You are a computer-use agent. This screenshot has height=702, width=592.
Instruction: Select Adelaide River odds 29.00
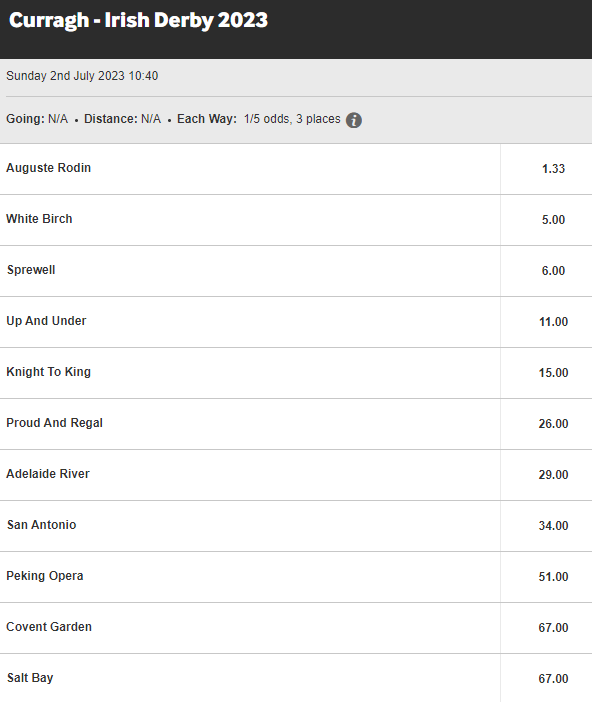546,475
